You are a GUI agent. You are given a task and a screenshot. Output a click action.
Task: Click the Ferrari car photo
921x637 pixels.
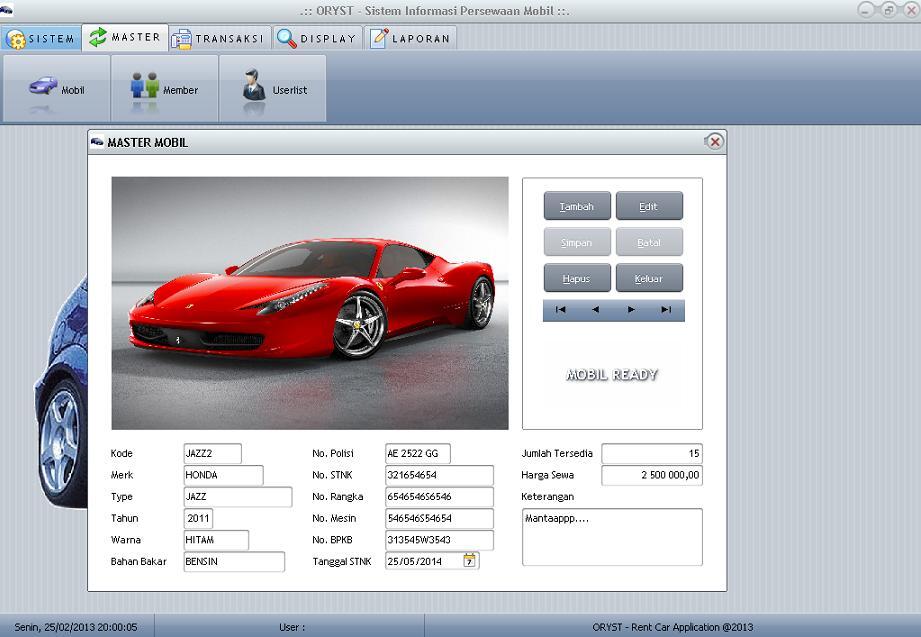click(309, 302)
